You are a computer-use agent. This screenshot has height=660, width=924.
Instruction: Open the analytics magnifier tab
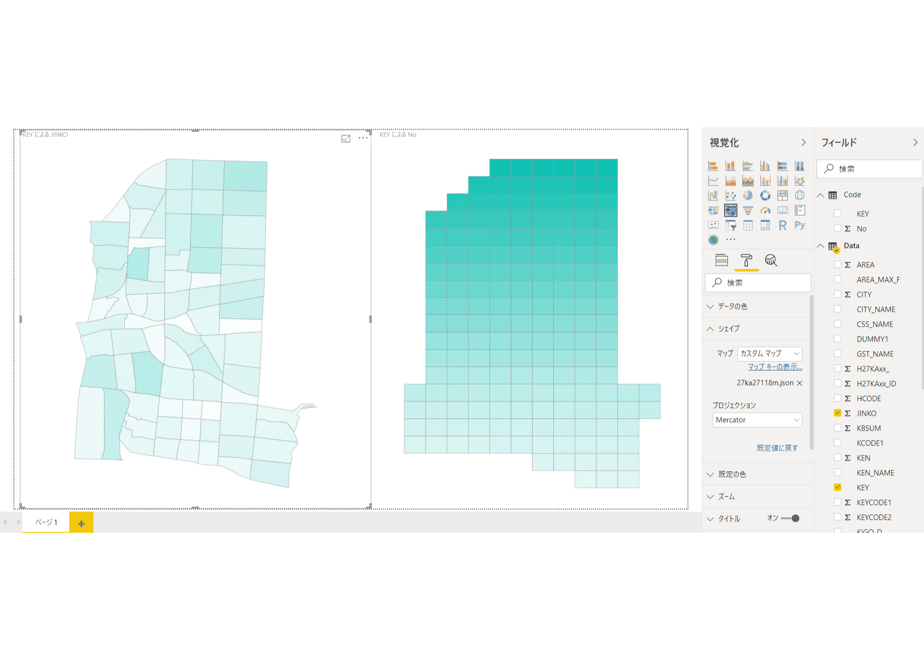coord(771,260)
